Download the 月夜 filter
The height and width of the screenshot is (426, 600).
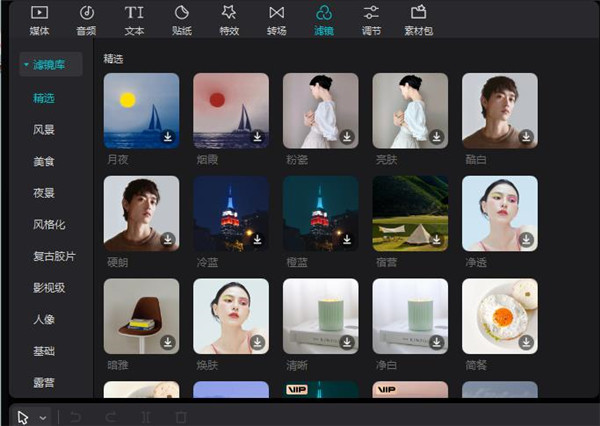[x=168, y=137]
